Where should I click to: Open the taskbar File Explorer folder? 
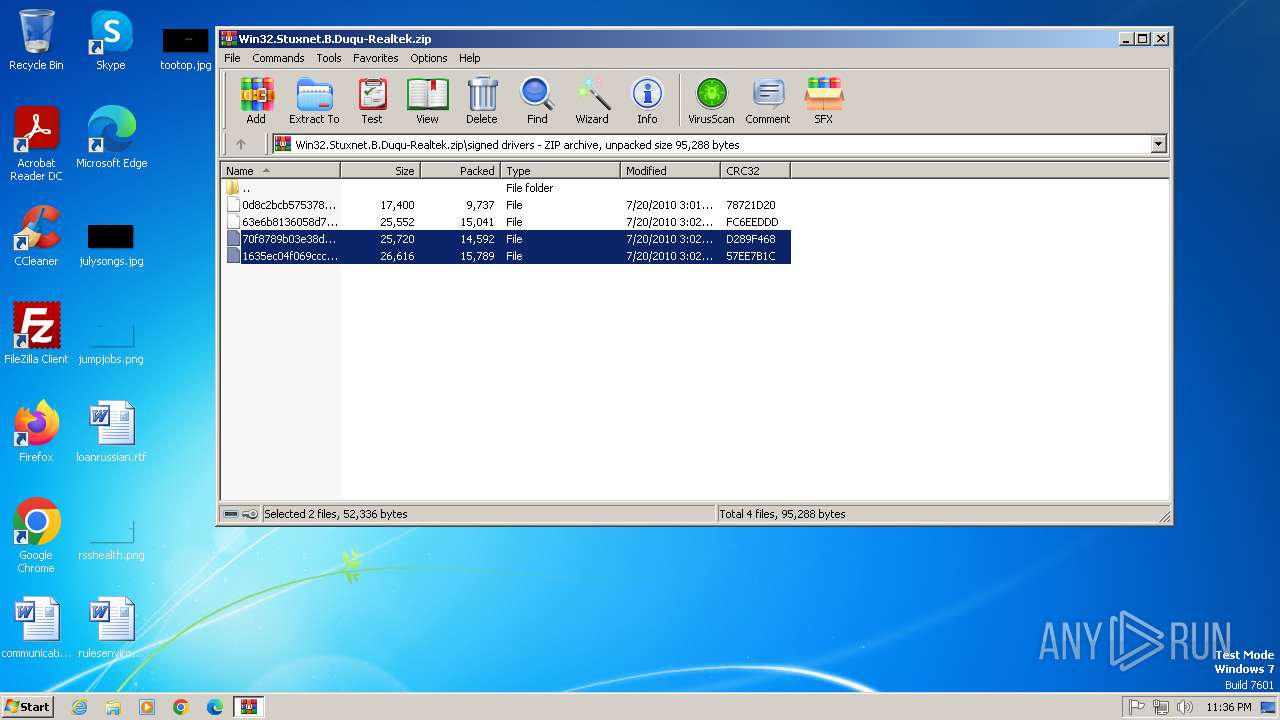pos(113,707)
